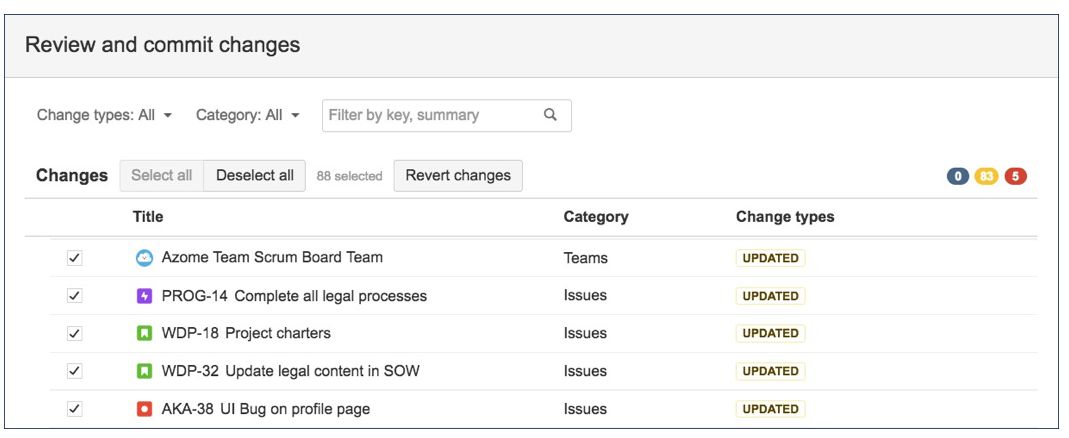Click the UPDATED tag in the AKA-38 row
Screen dimensions: 1069x438
tap(770, 409)
